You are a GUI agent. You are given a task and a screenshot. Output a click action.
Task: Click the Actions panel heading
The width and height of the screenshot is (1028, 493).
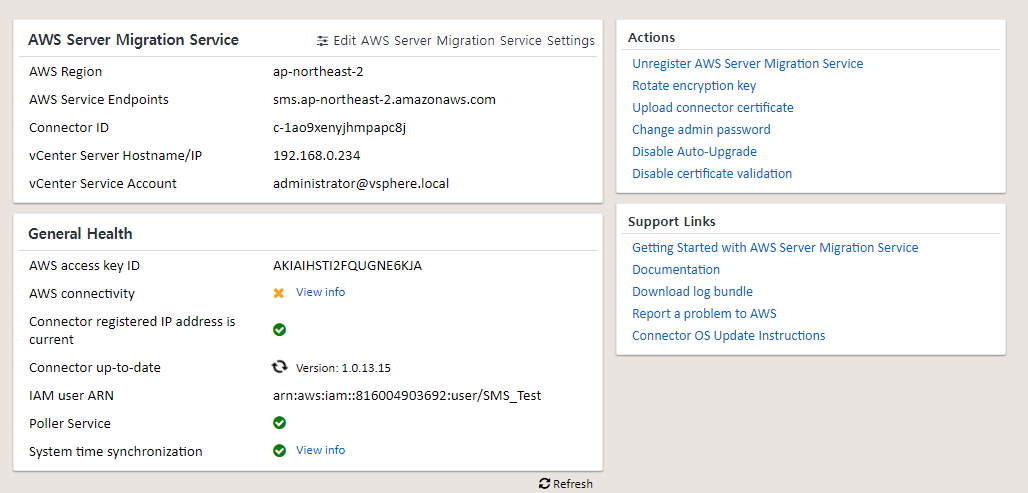point(652,37)
